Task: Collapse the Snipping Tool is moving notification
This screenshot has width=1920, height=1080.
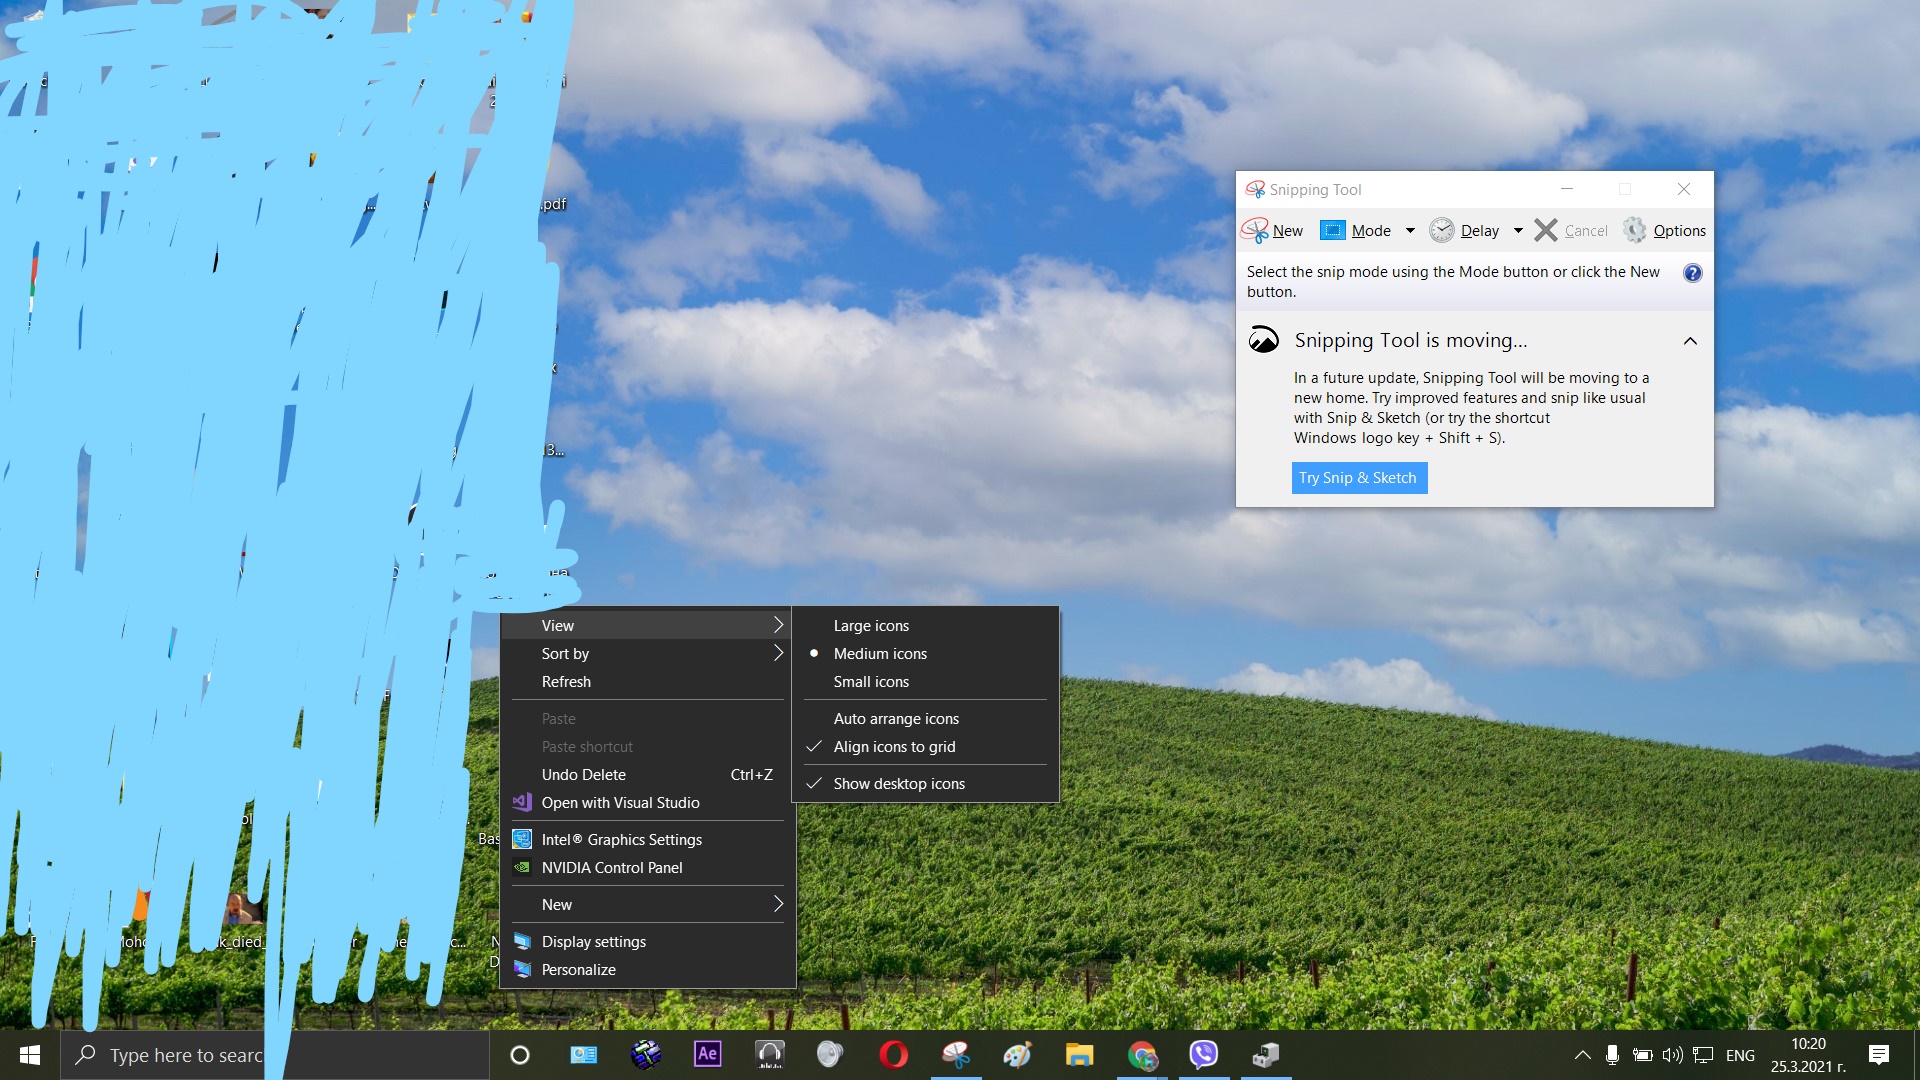Action: [1689, 340]
